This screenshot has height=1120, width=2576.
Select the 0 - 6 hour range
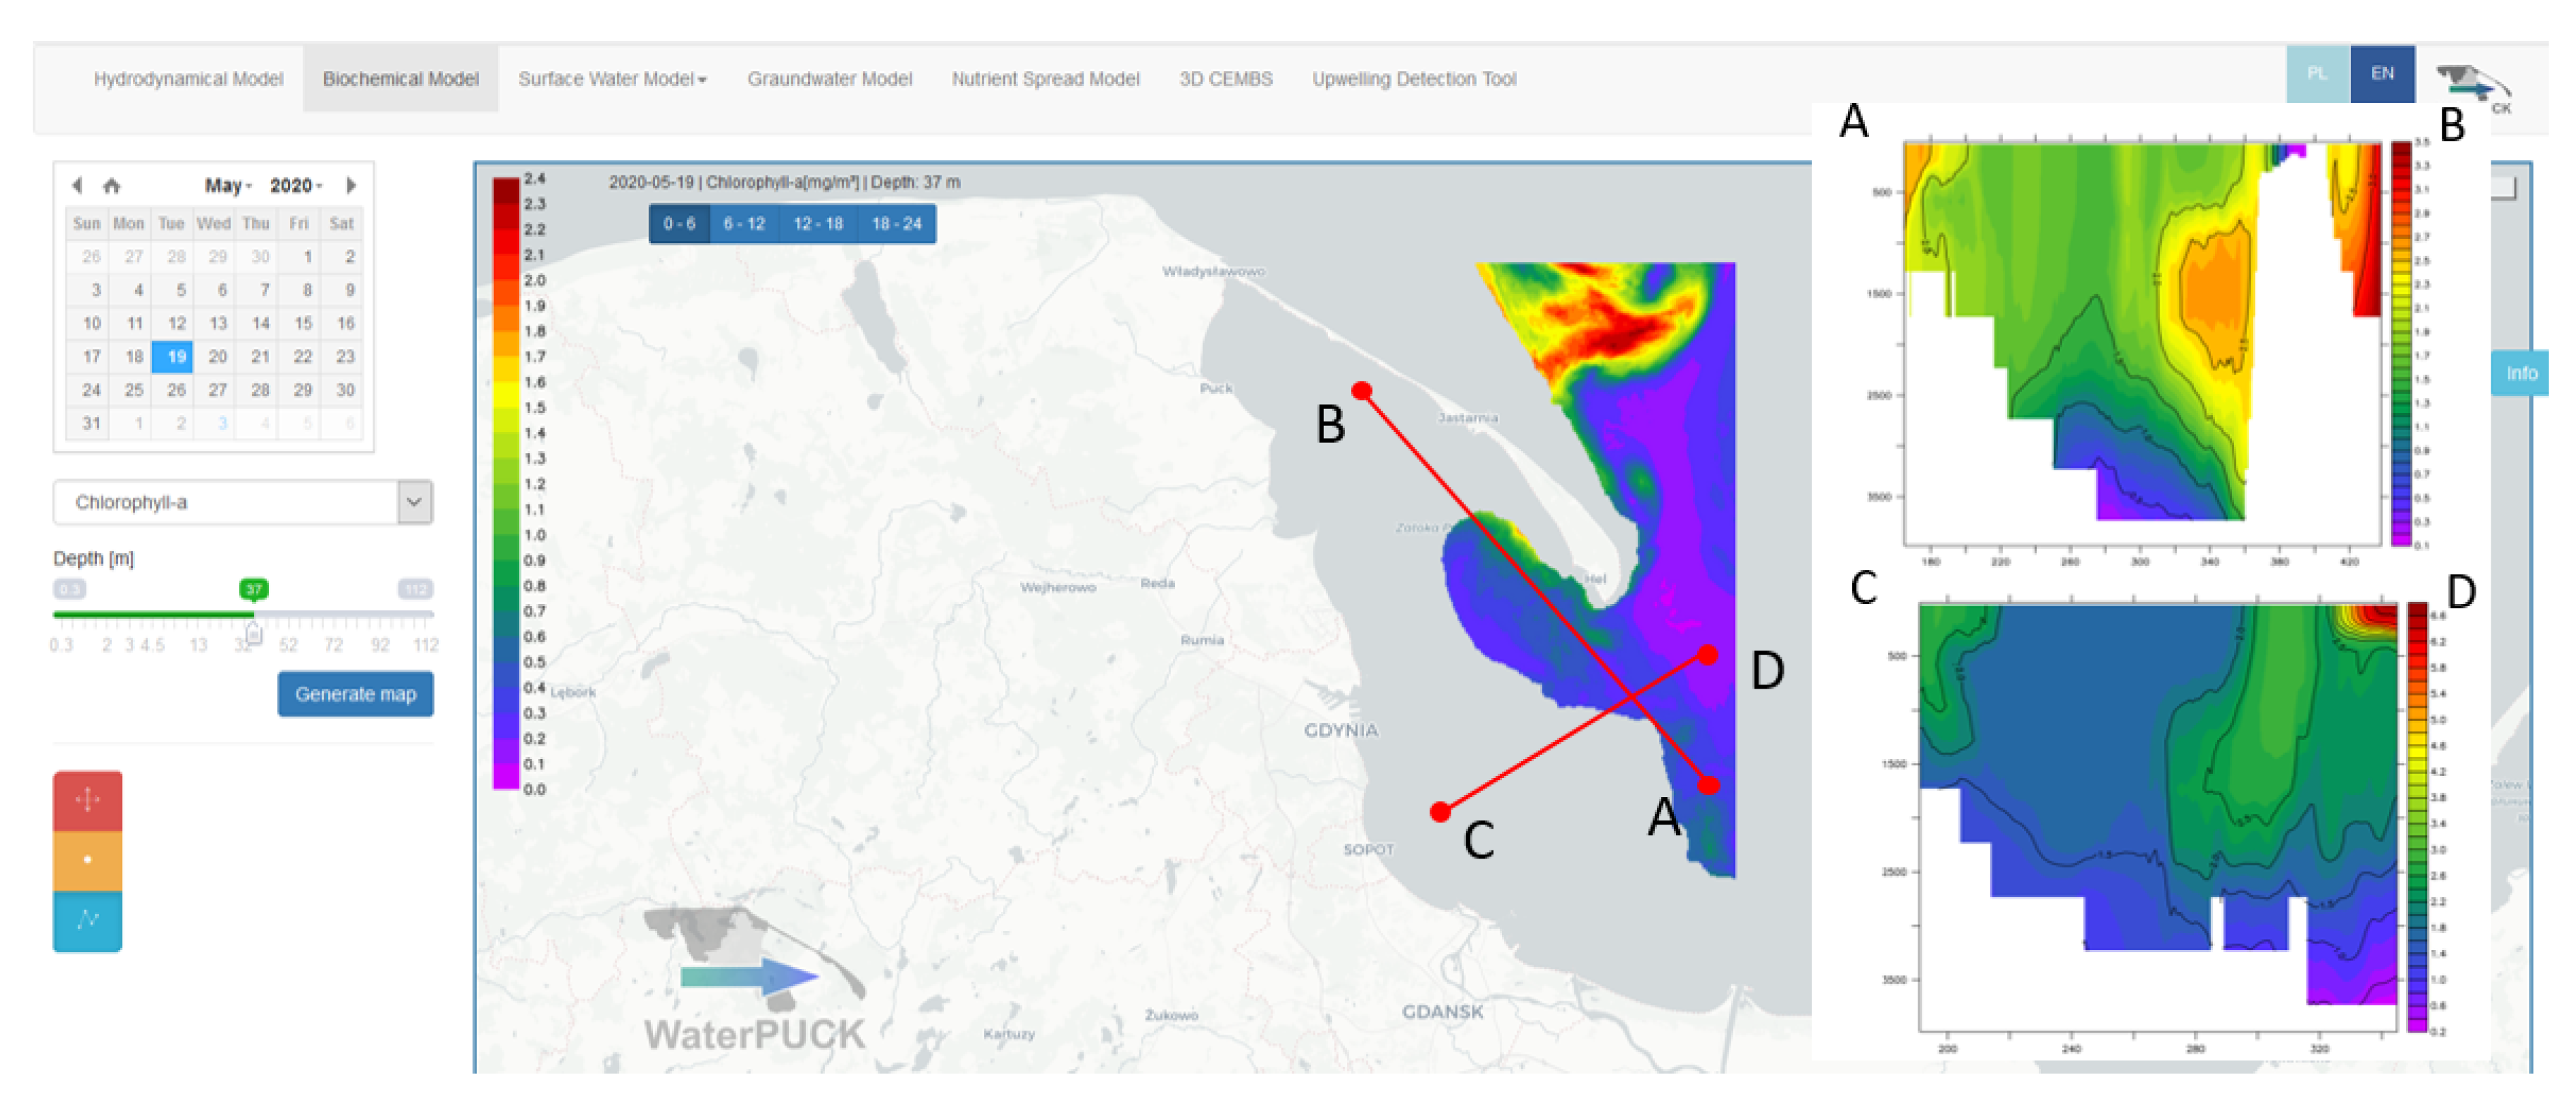point(679,224)
